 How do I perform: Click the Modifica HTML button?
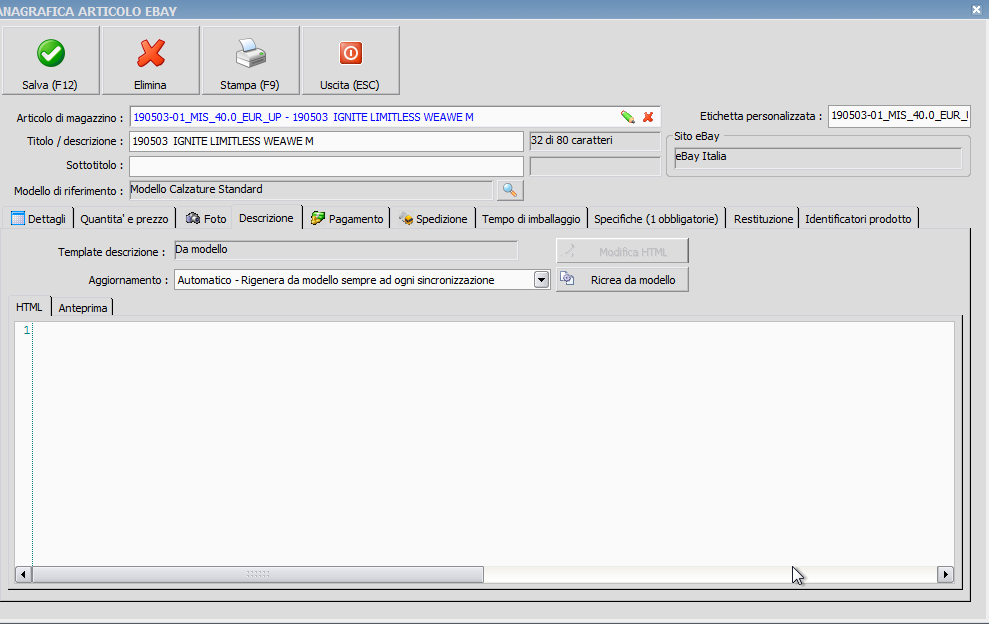pyautogui.click(x=622, y=251)
